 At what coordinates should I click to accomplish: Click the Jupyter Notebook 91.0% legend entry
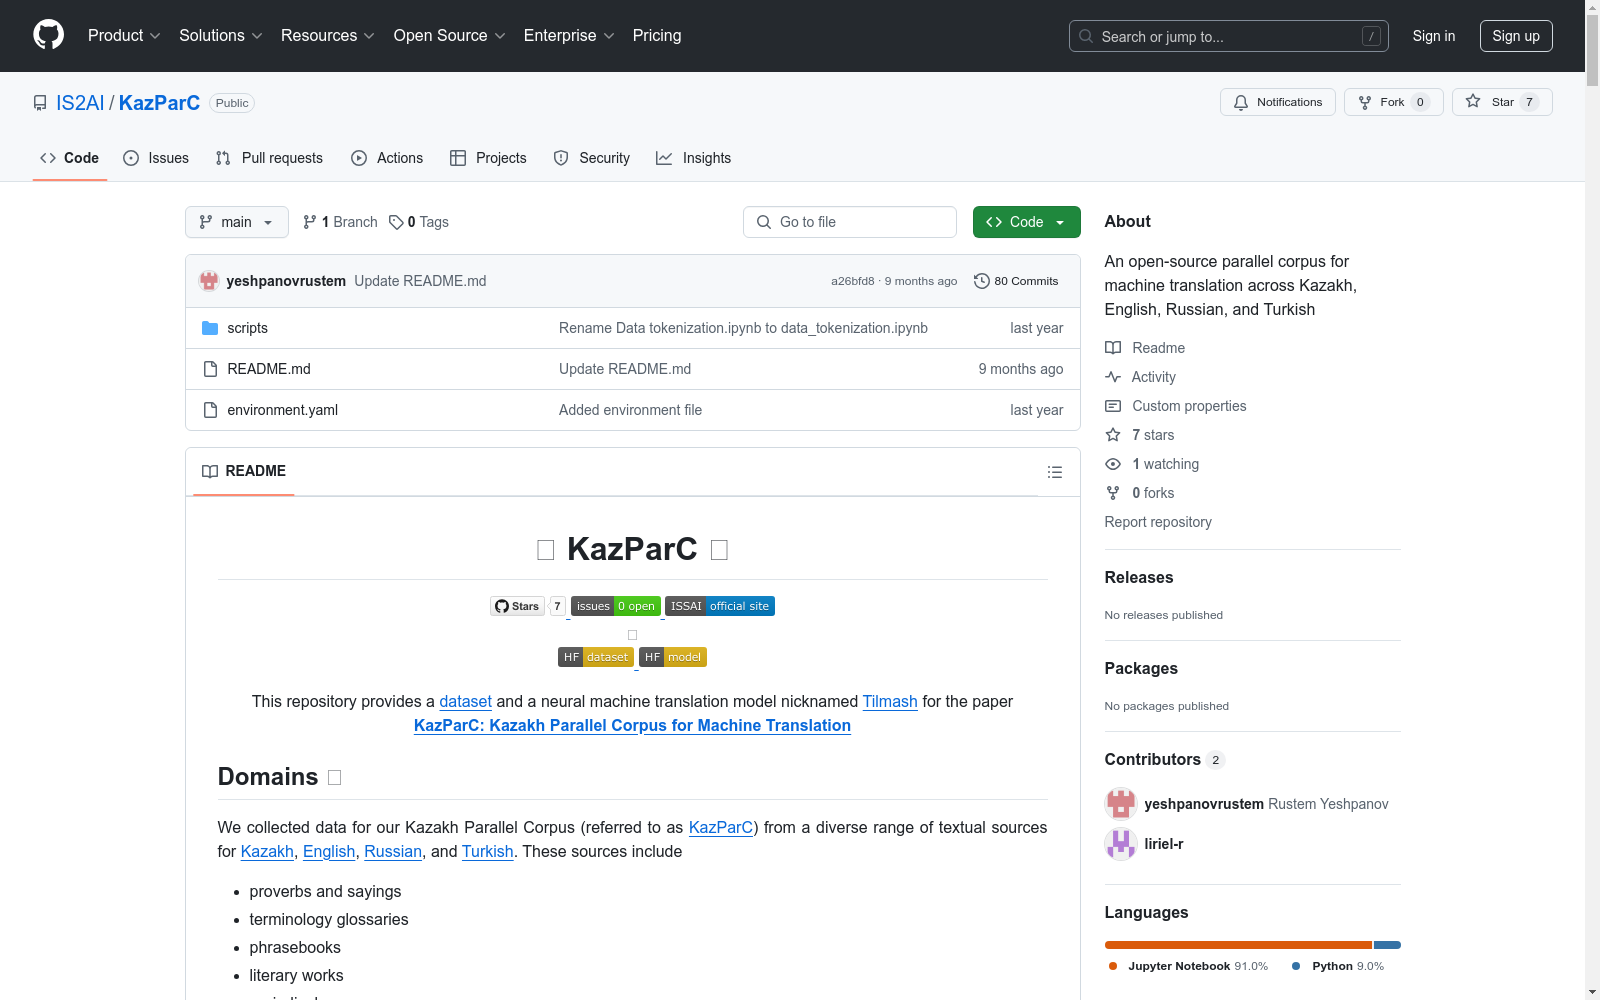1188,966
